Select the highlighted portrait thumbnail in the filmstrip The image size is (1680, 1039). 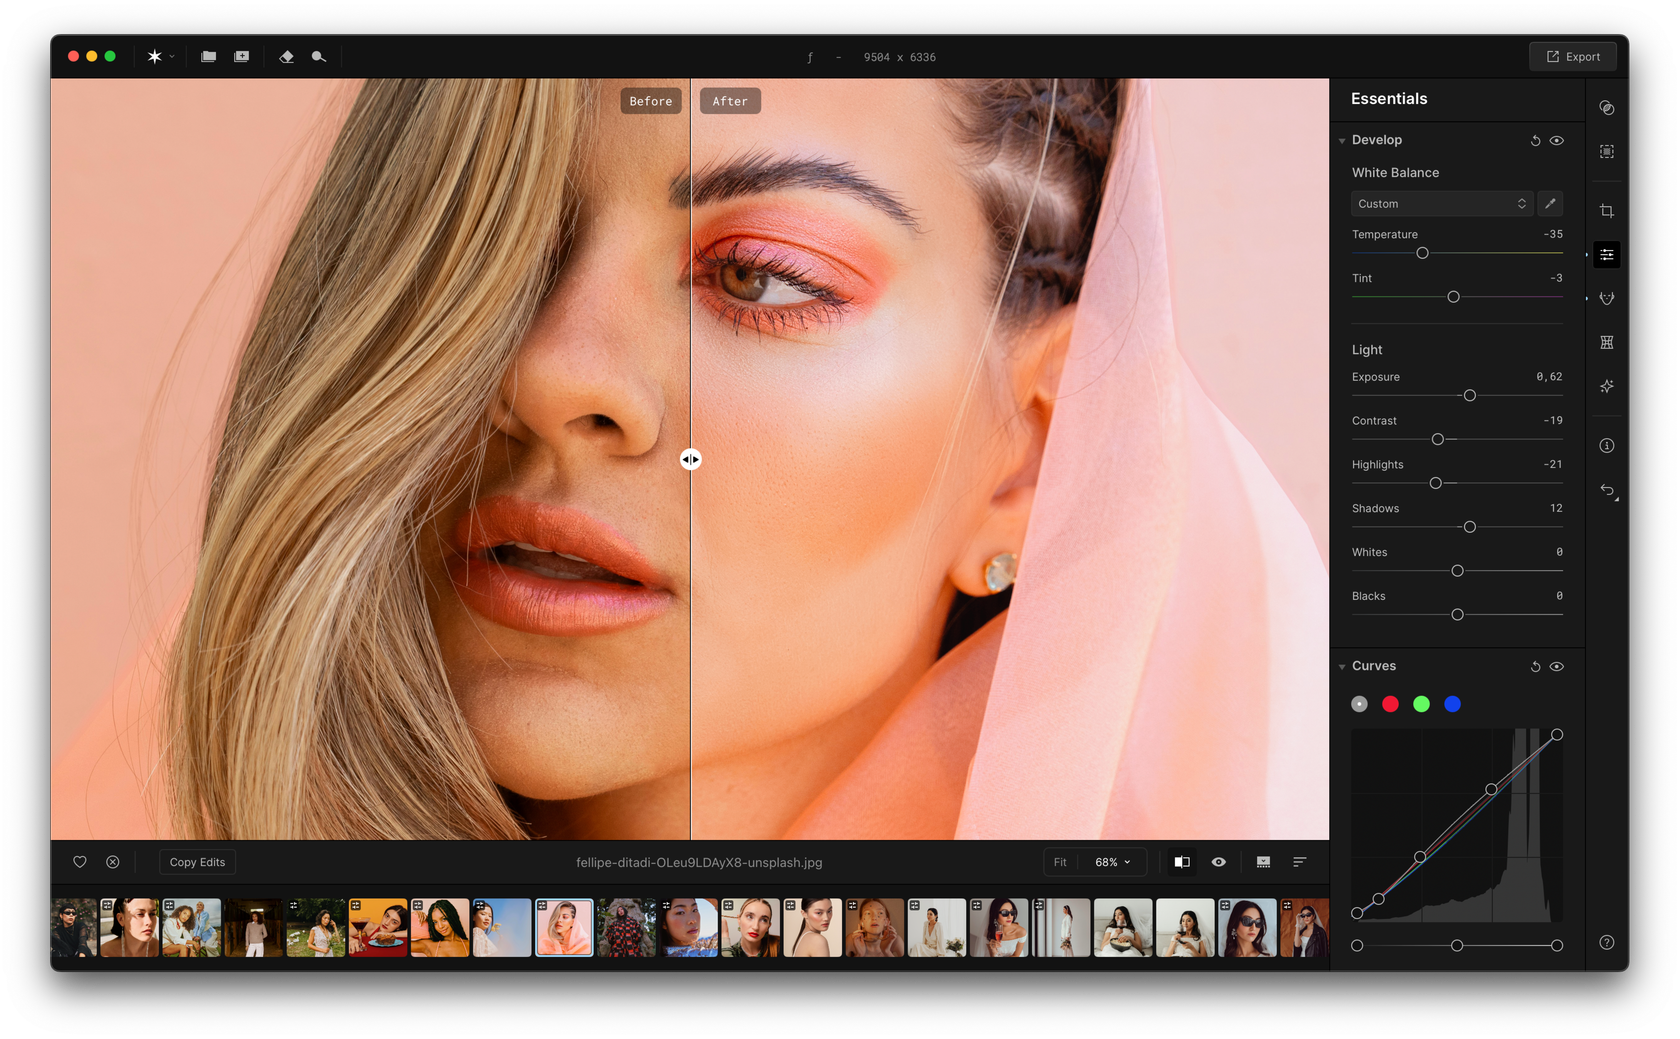(x=564, y=927)
